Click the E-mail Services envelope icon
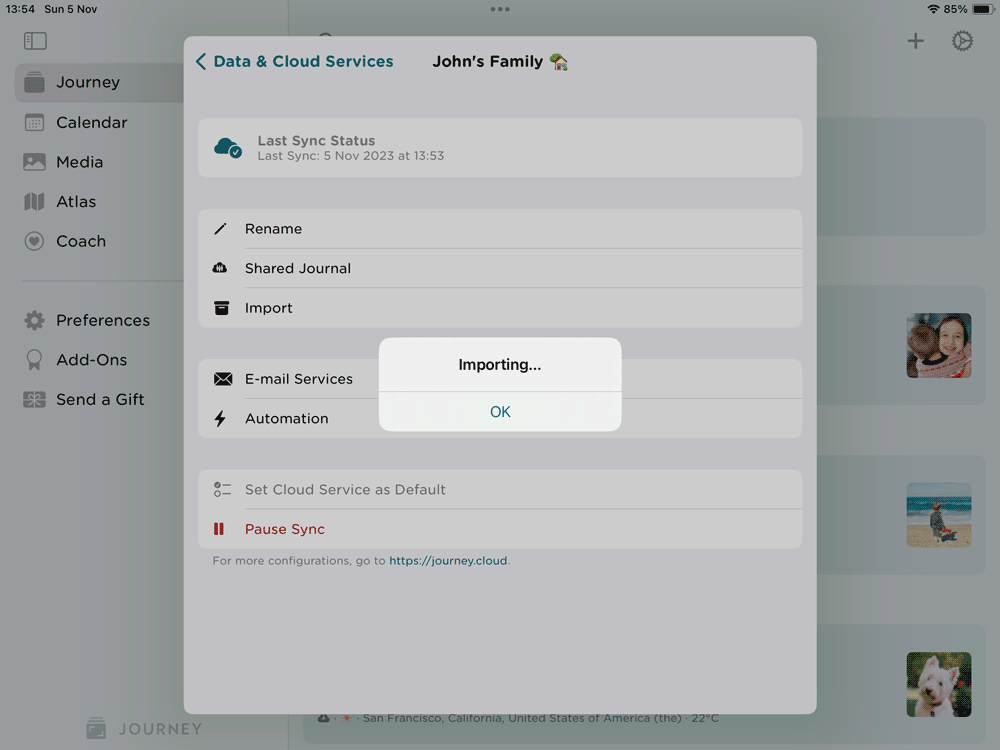The height and width of the screenshot is (750, 1000). (221, 379)
